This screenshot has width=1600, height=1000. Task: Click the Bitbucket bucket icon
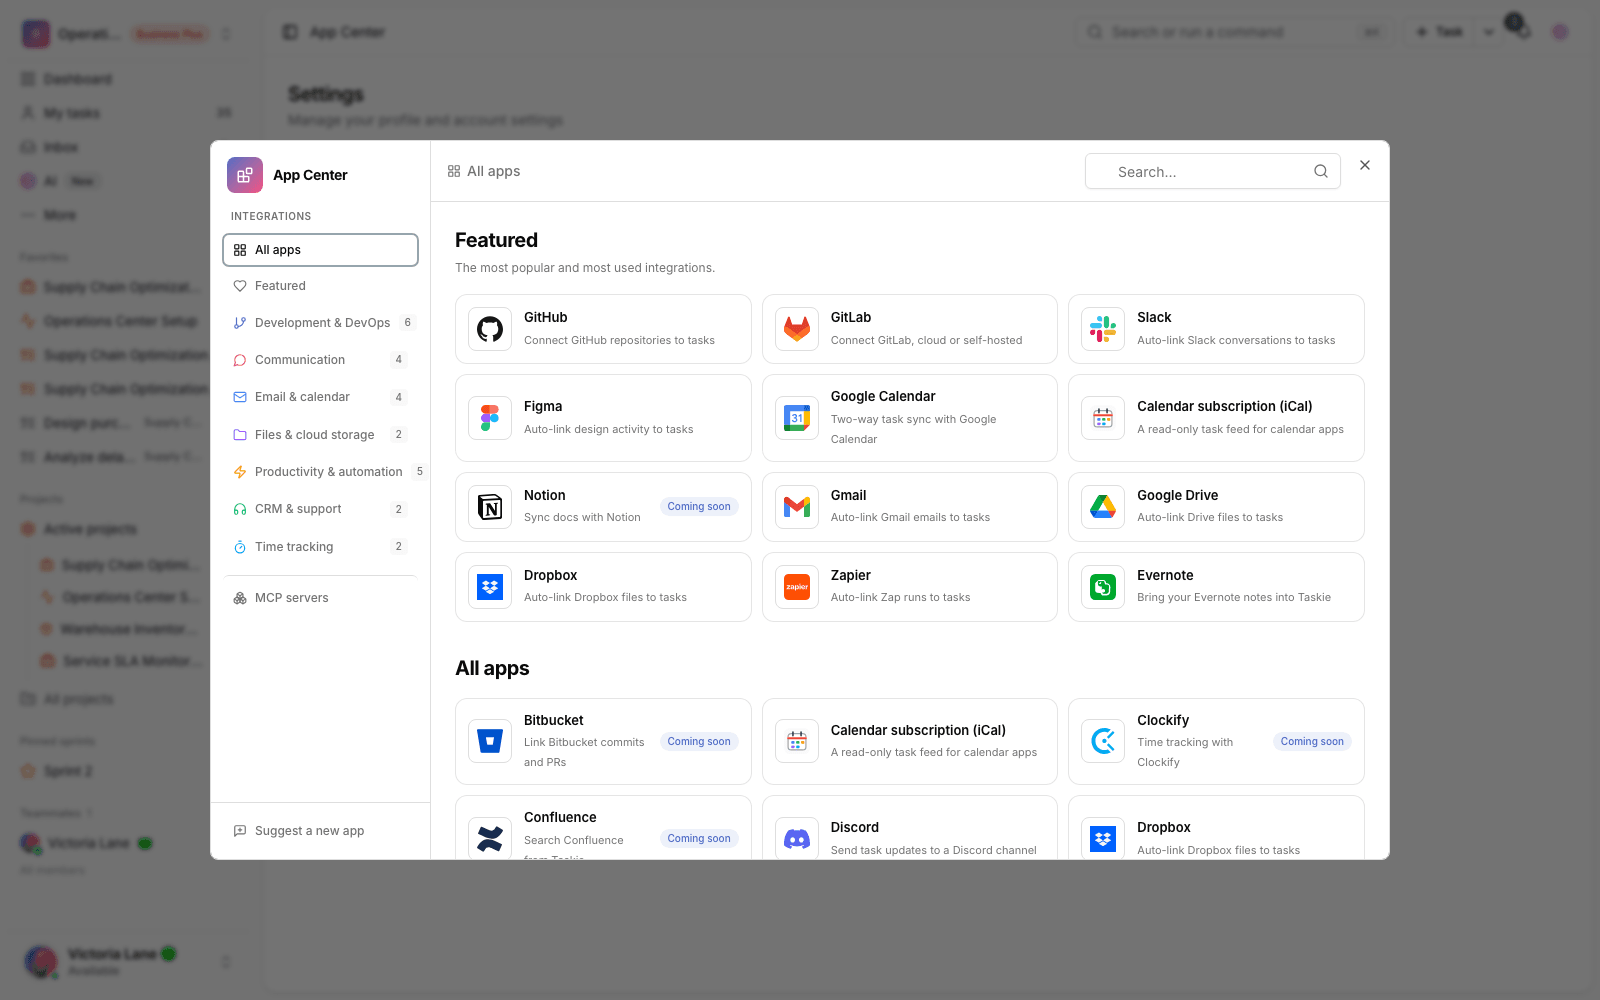490,741
